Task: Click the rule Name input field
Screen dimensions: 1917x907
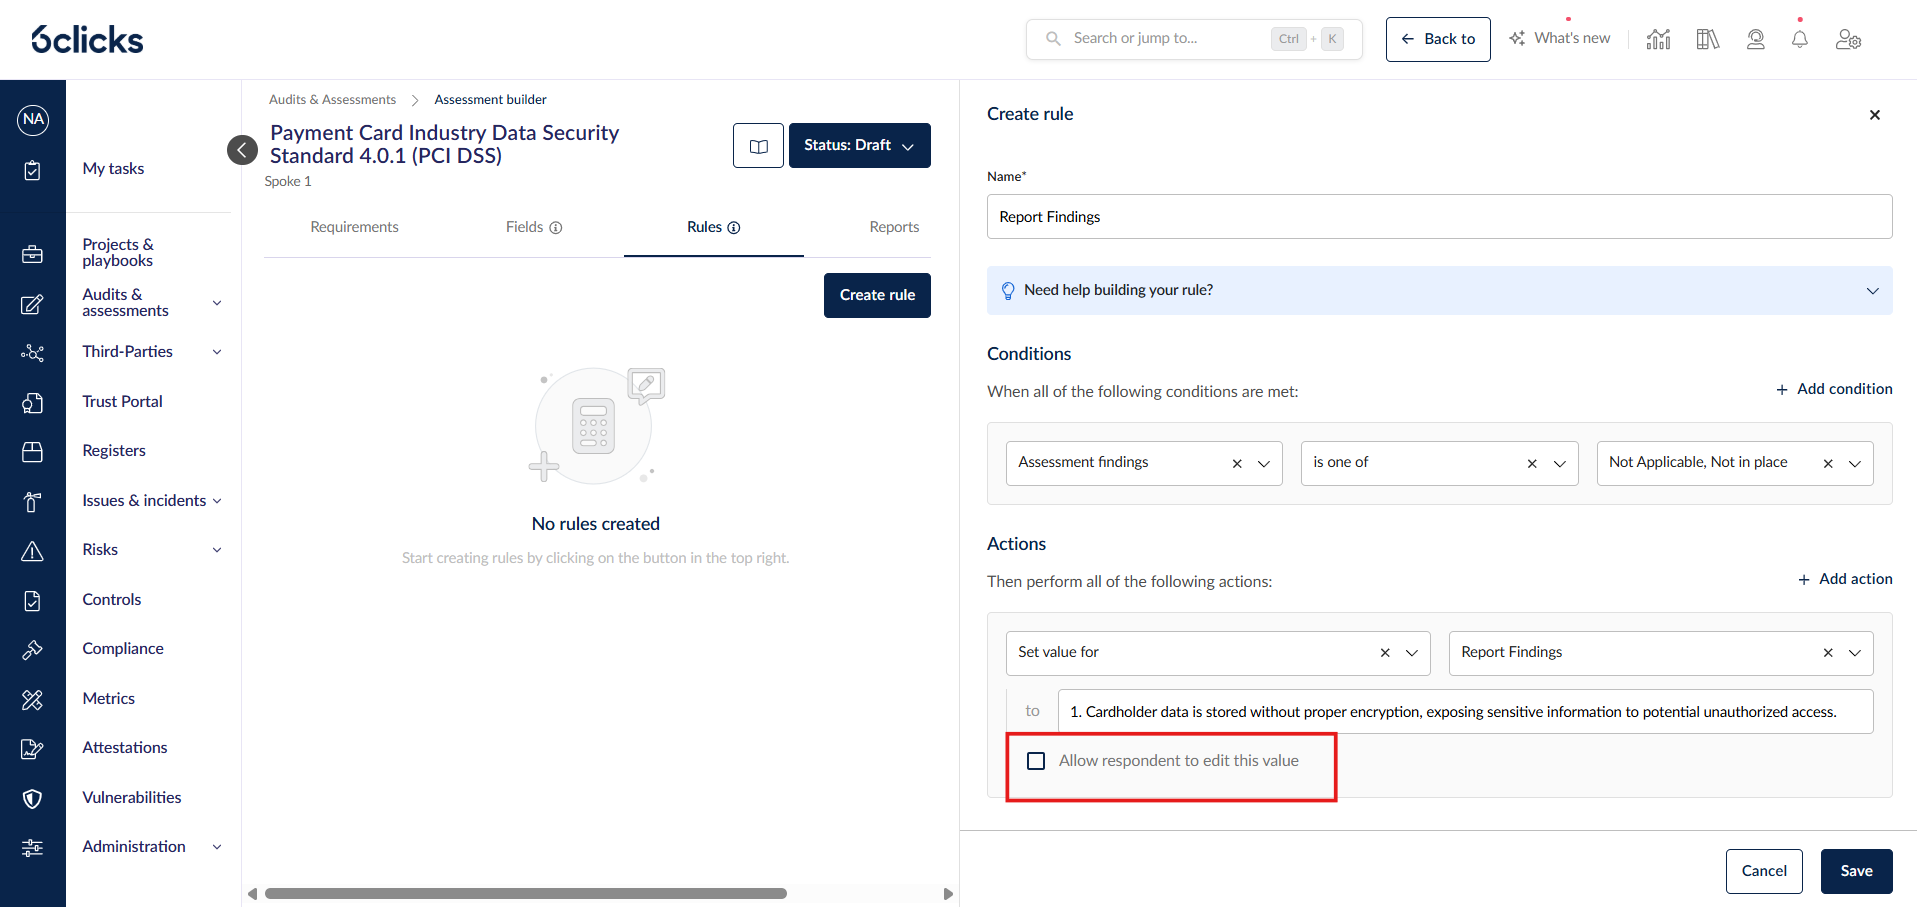Action: [x=1439, y=217]
